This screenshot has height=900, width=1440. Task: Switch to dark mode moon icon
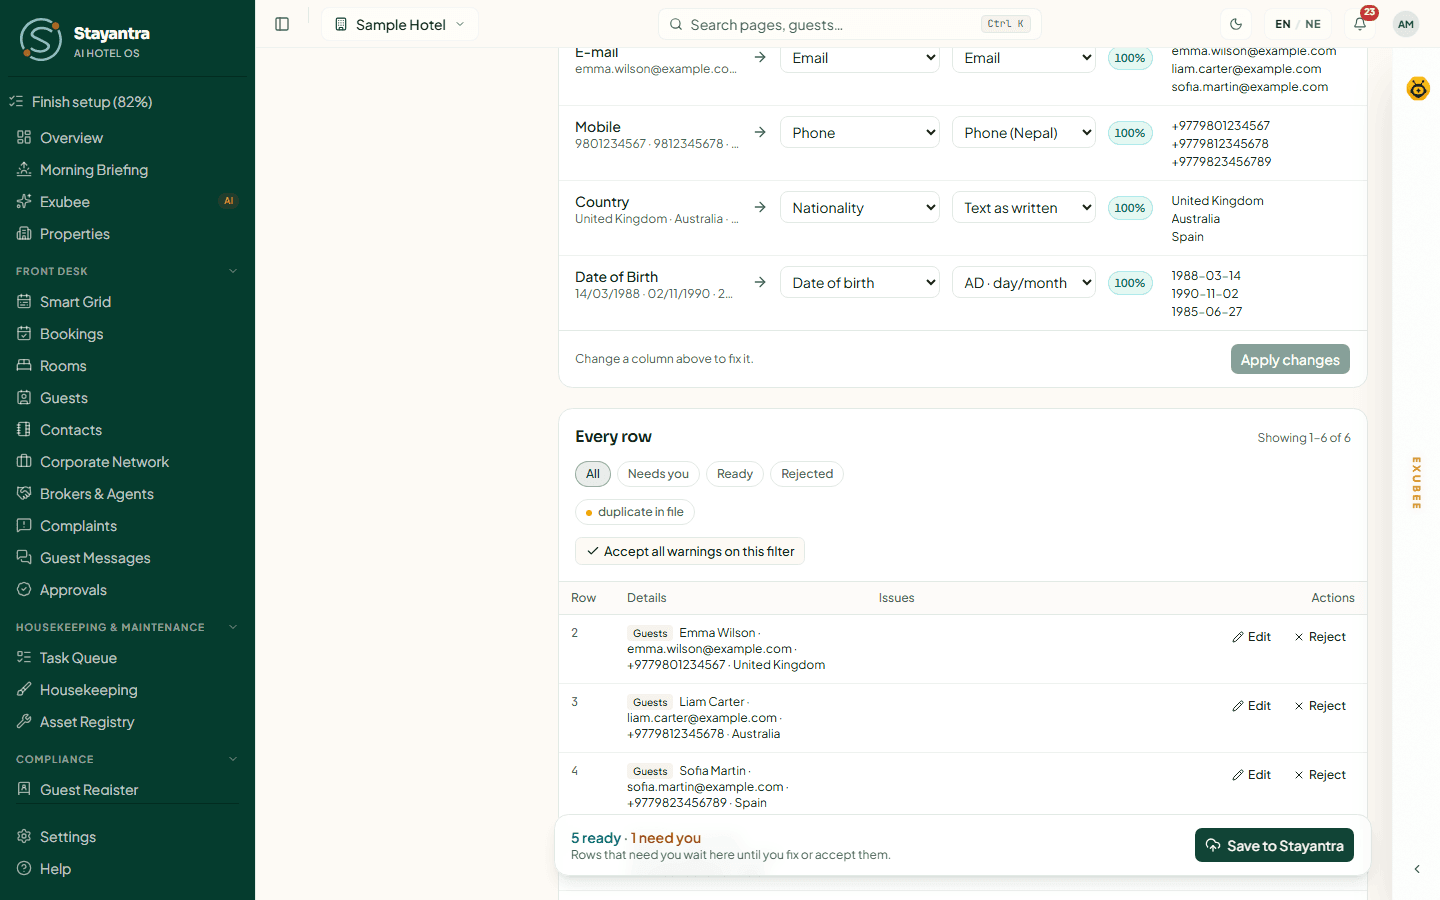pyautogui.click(x=1236, y=24)
